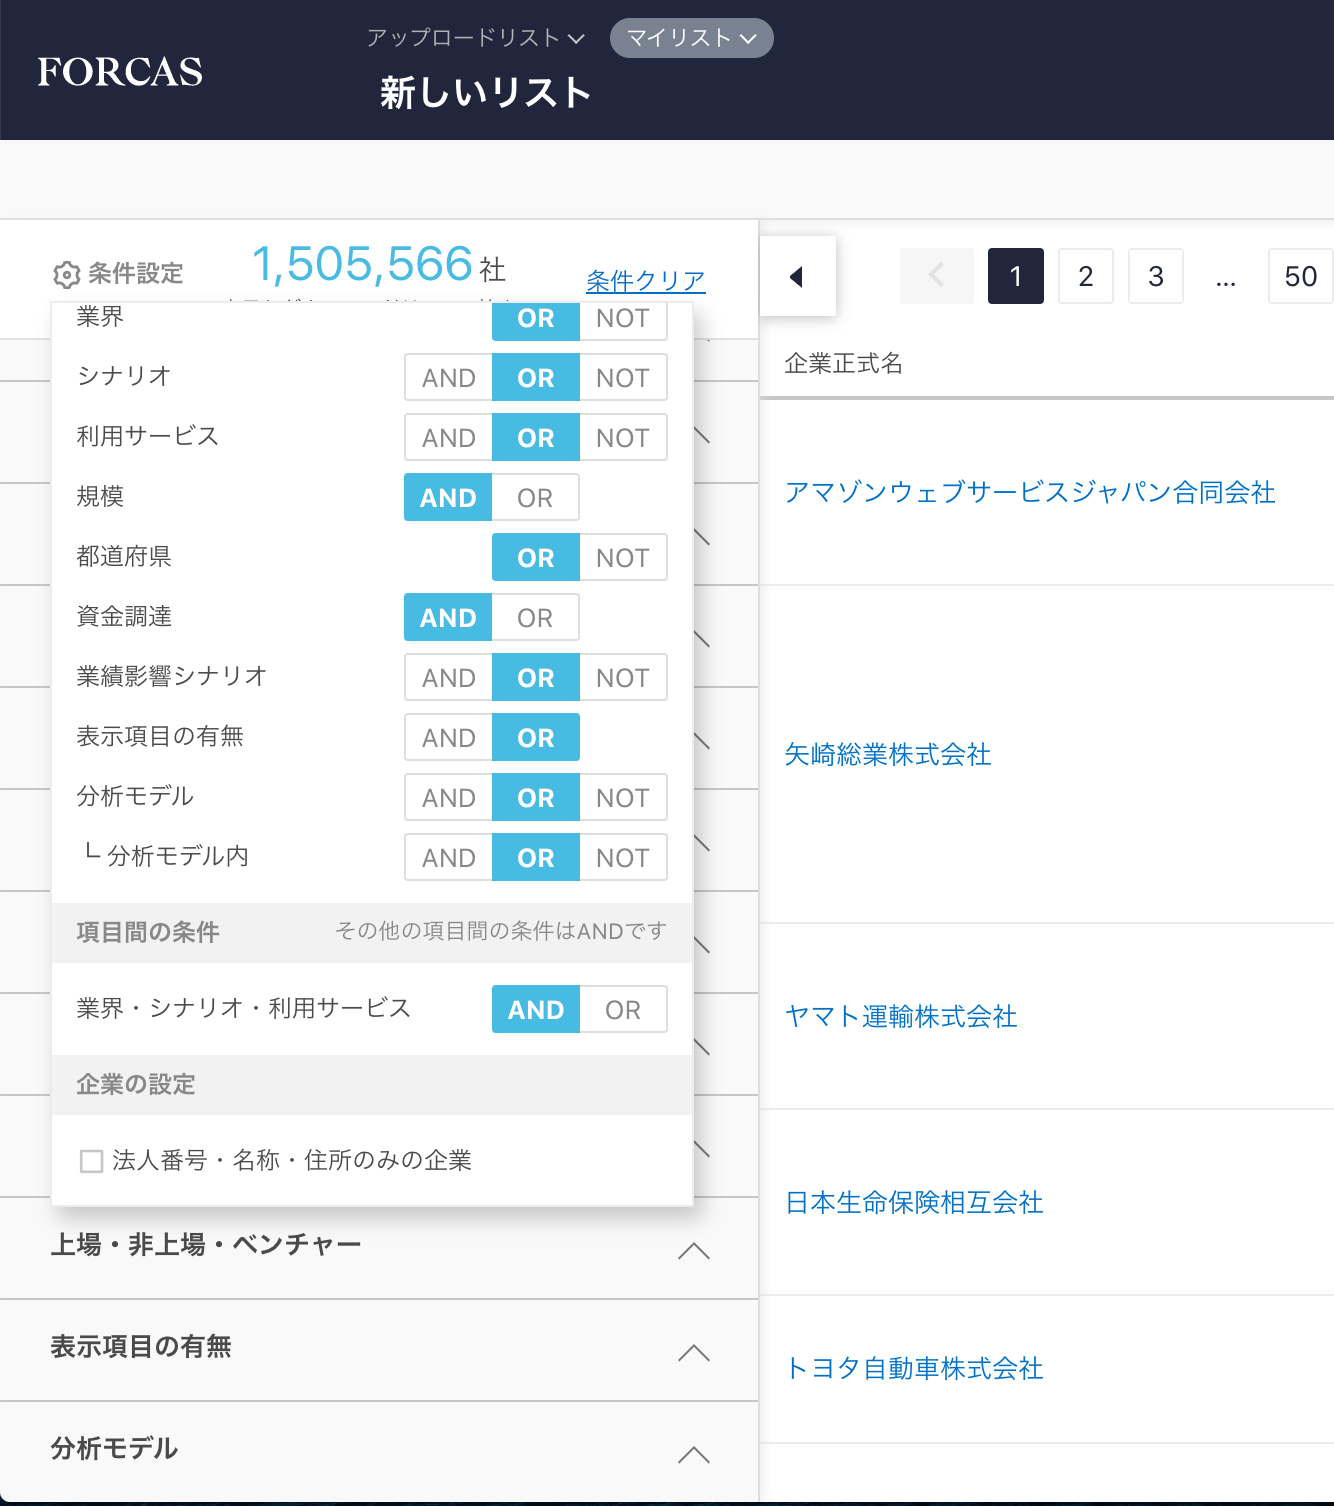Go to page 2 of results
The image size is (1334, 1506).
click(x=1085, y=276)
